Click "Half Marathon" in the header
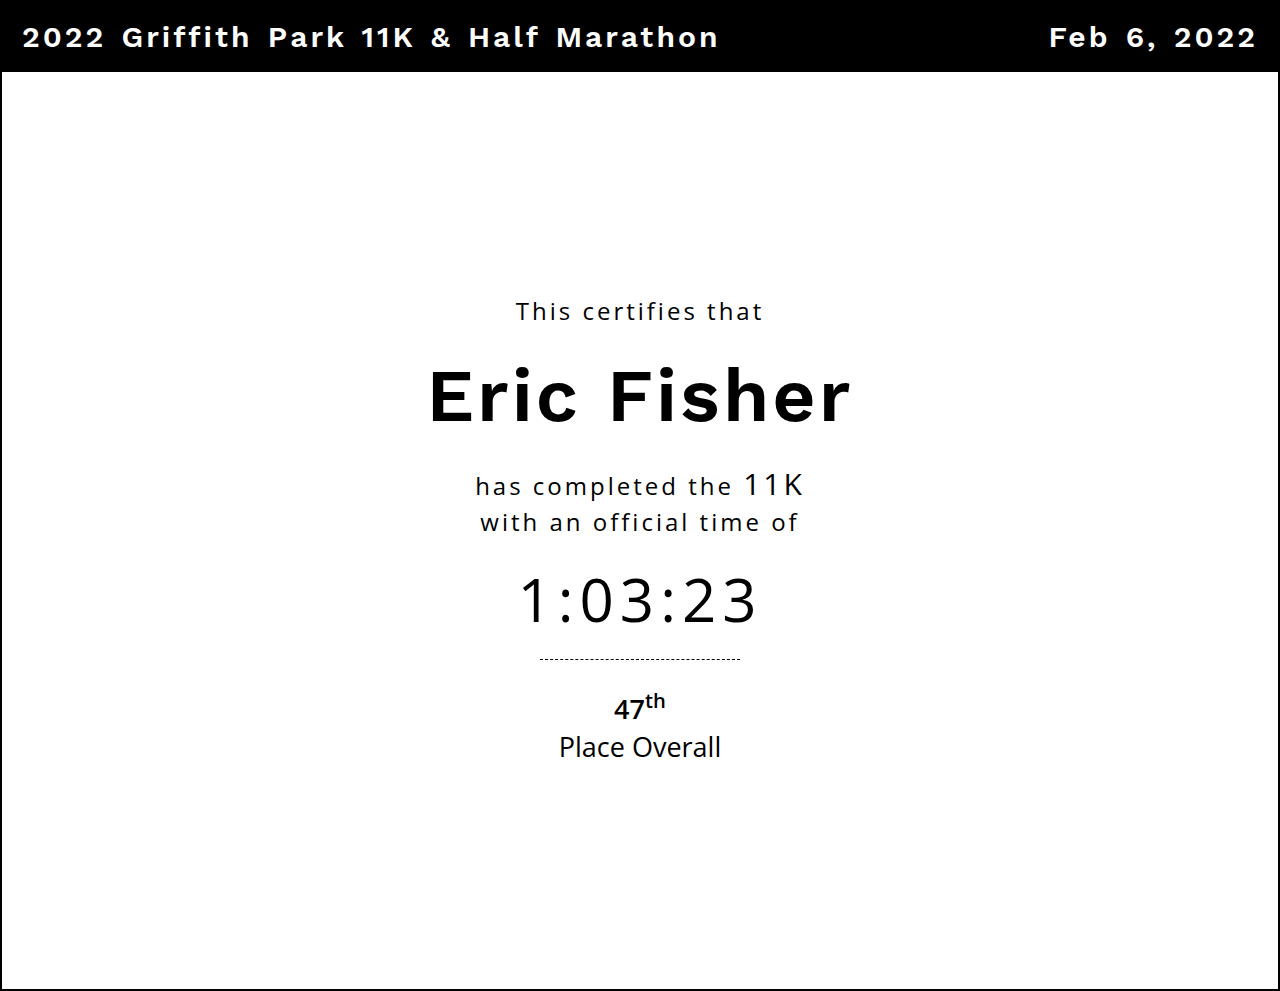 593,38
